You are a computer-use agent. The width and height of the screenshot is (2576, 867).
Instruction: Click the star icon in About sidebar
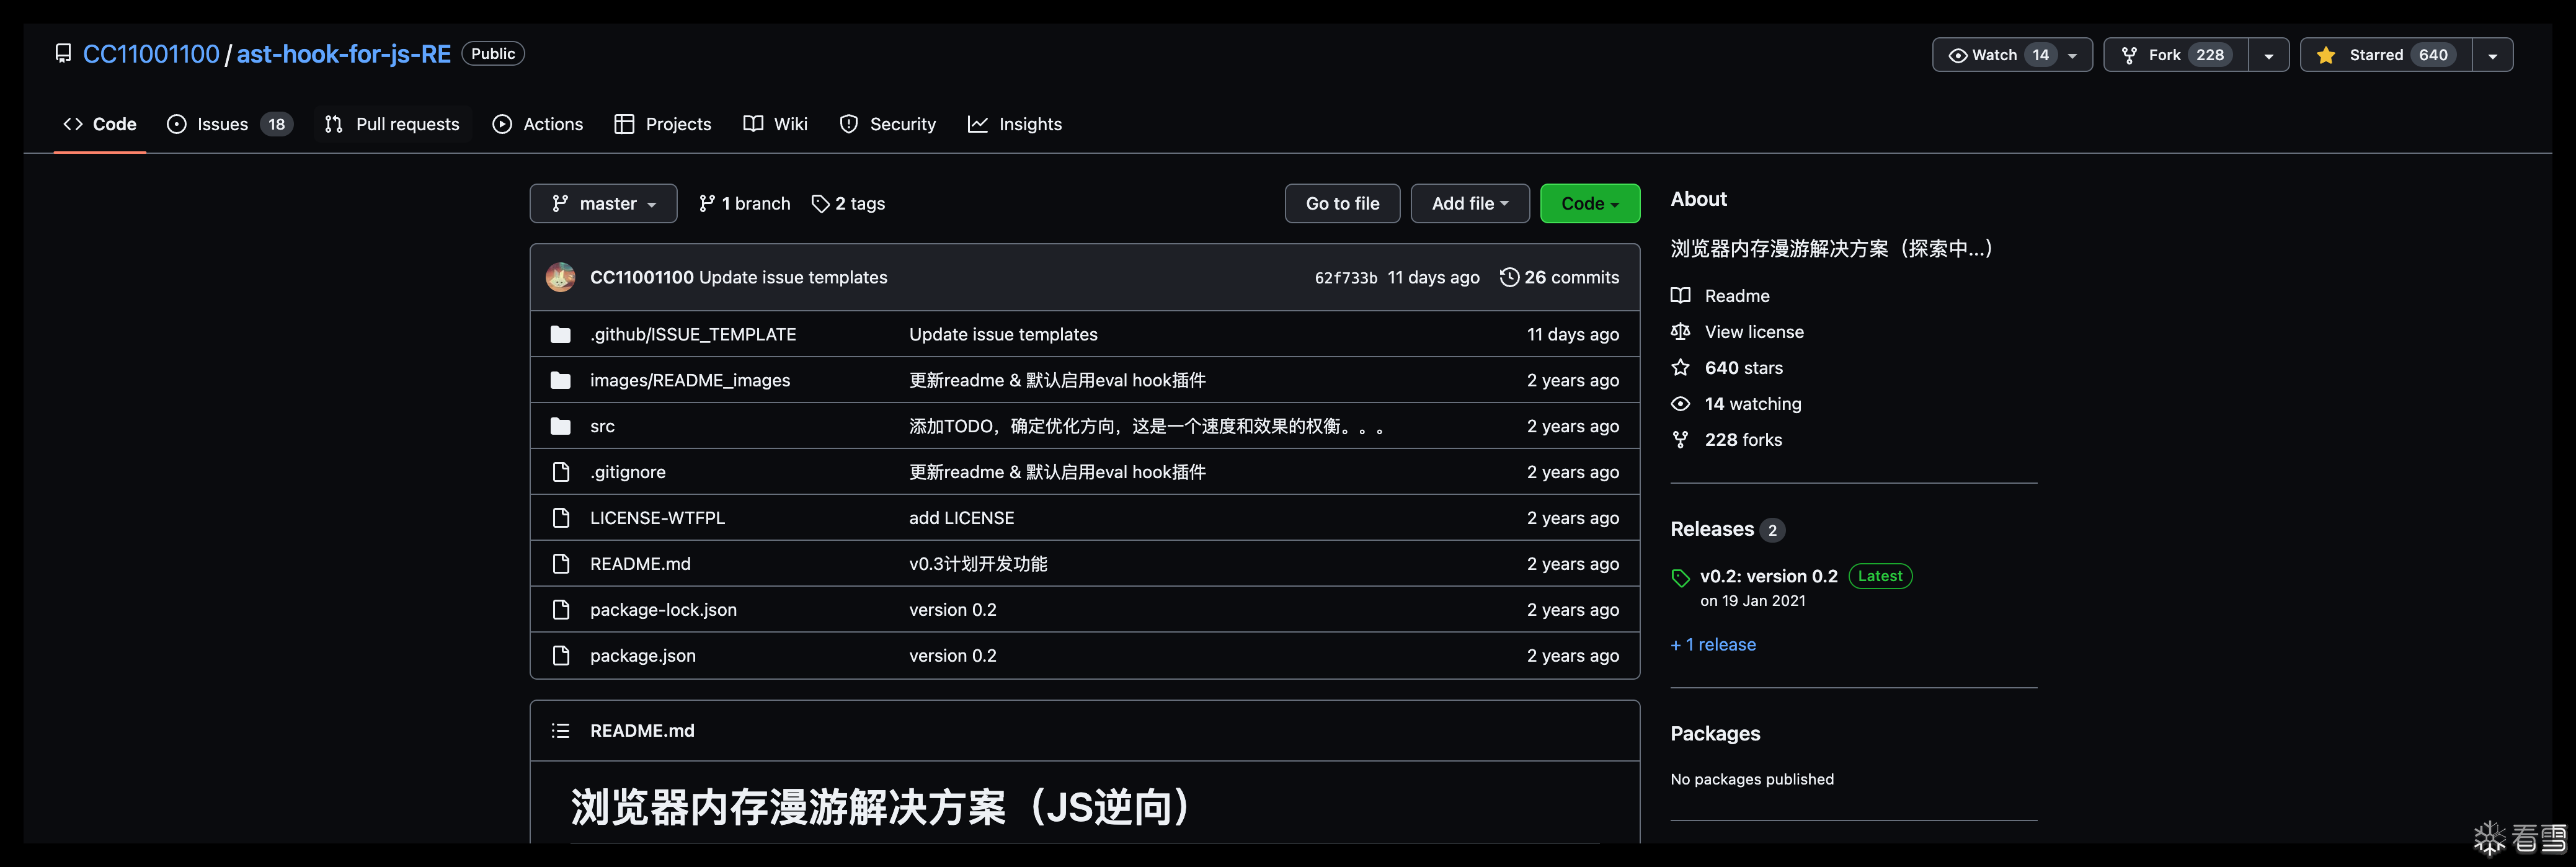tap(1680, 368)
